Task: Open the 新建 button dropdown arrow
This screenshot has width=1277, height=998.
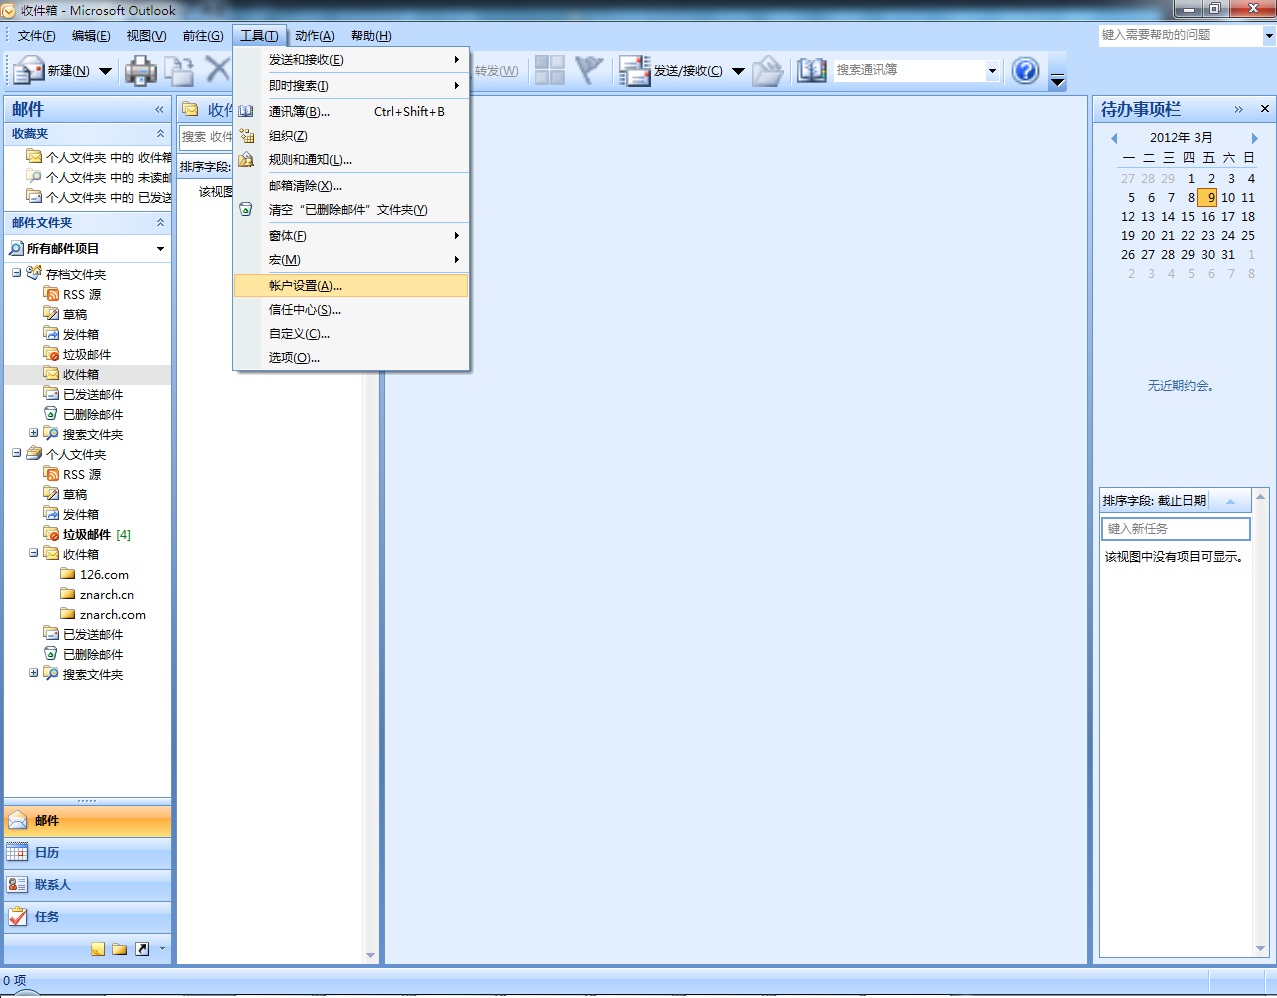Action: point(105,71)
